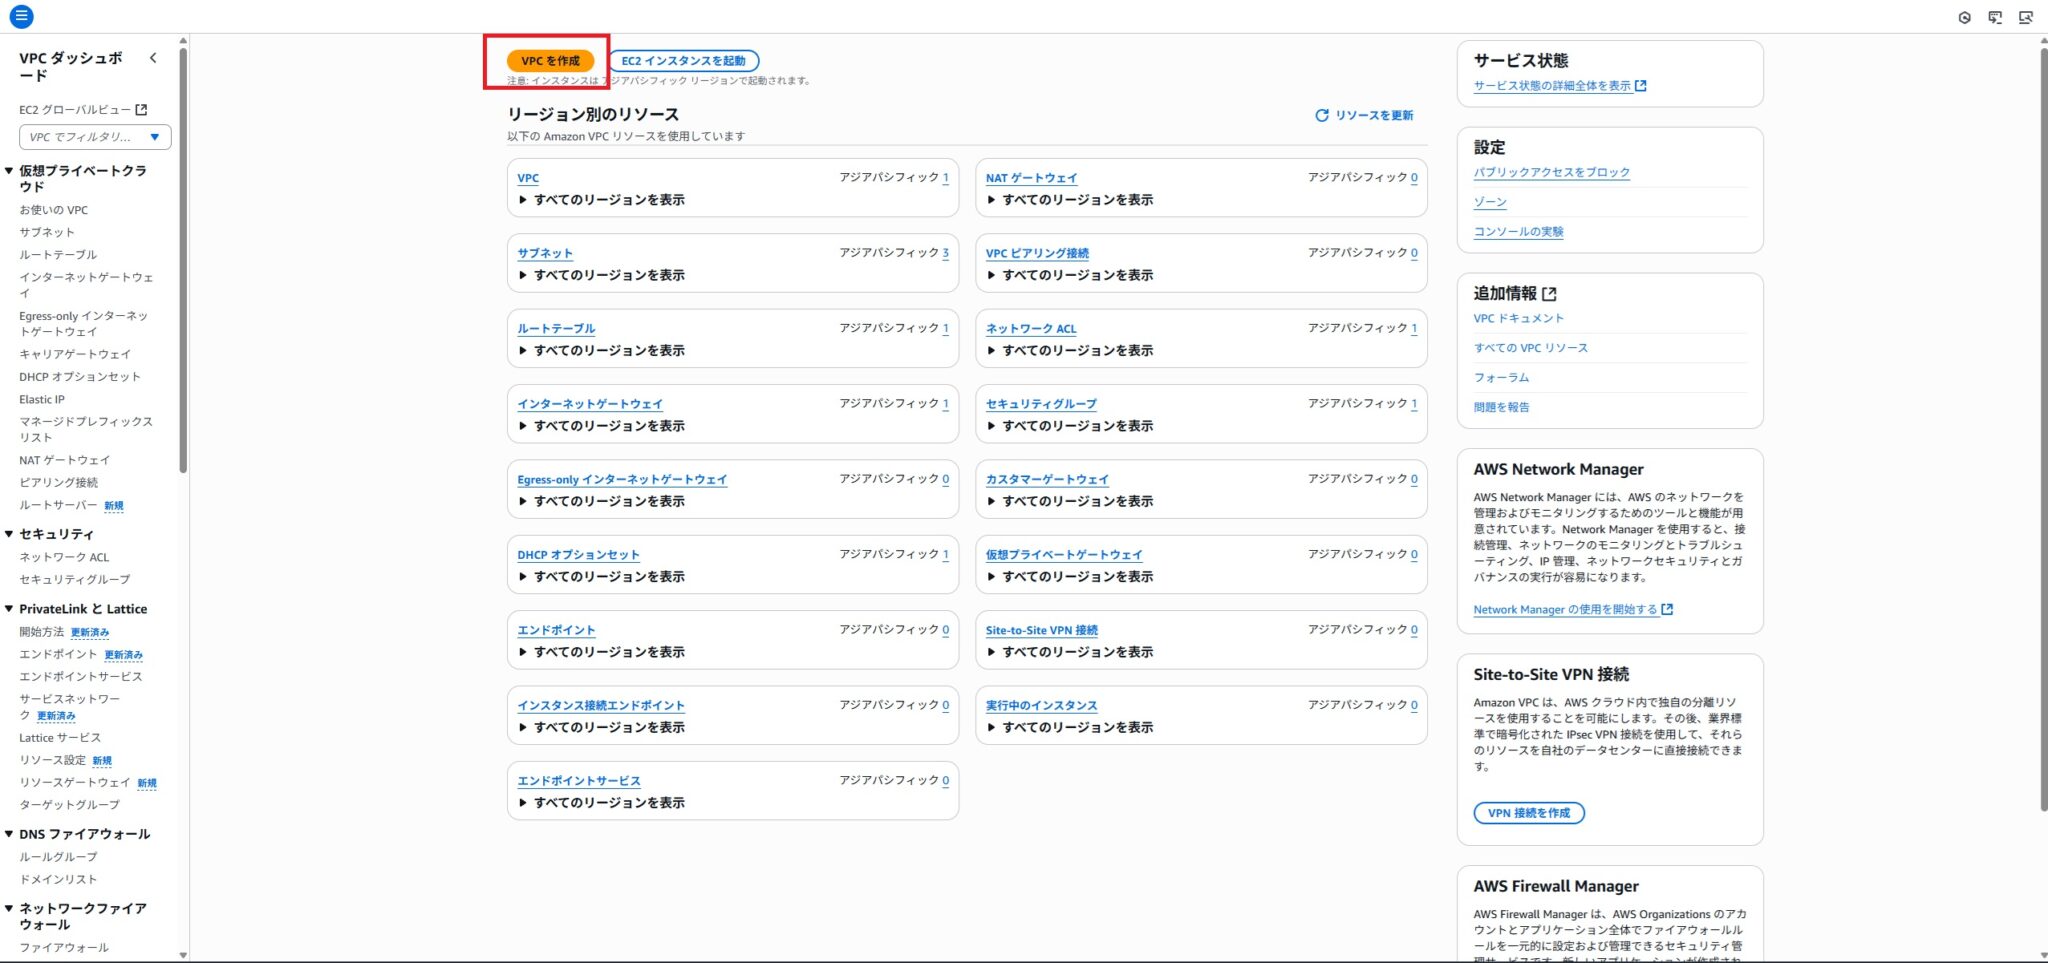Open the VPC ドキュメント link
The width and height of the screenshot is (2048, 963).
1518,319
